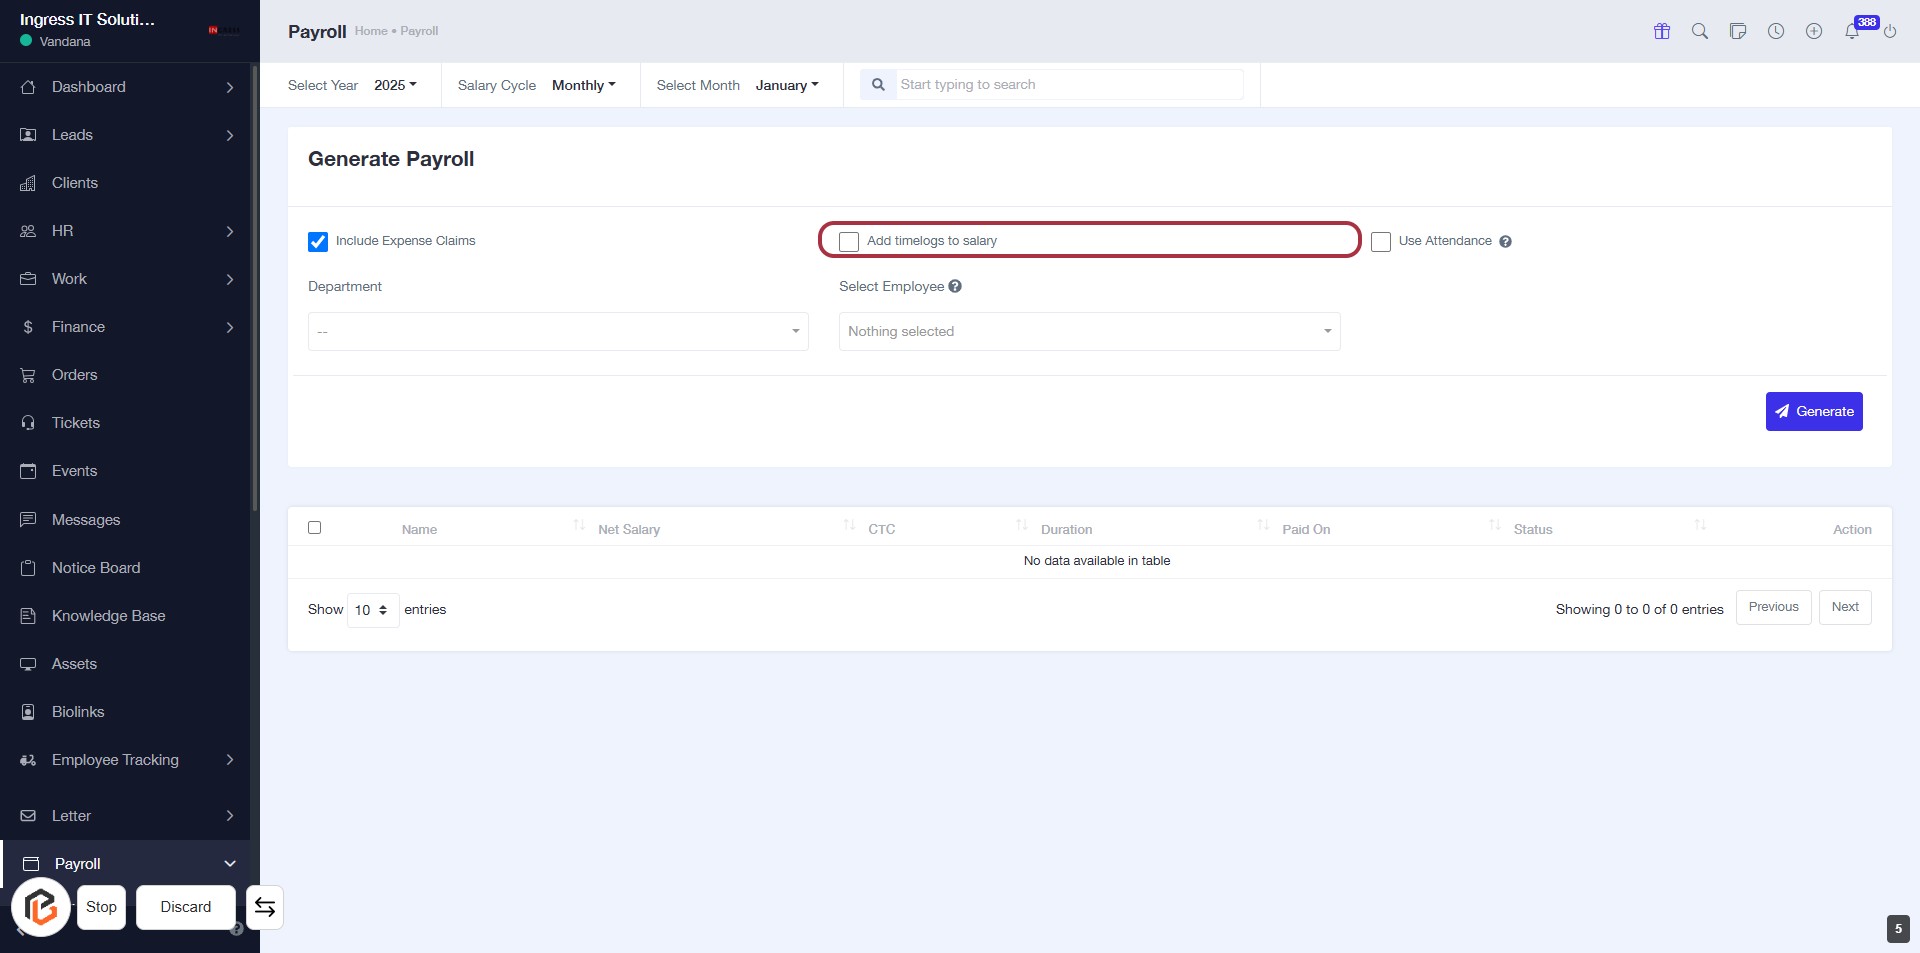This screenshot has height=953, width=1920.
Task: Click the payroll search input field
Action: point(1068,85)
